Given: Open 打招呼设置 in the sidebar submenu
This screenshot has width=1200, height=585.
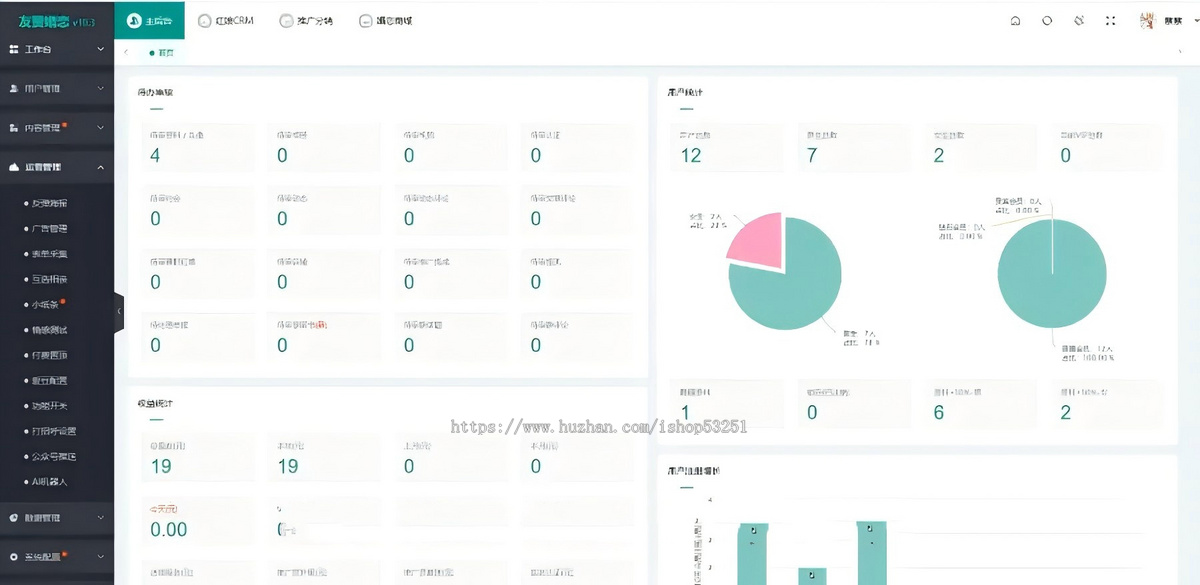Looking at the screenshot, I should (x=54, y=431).
